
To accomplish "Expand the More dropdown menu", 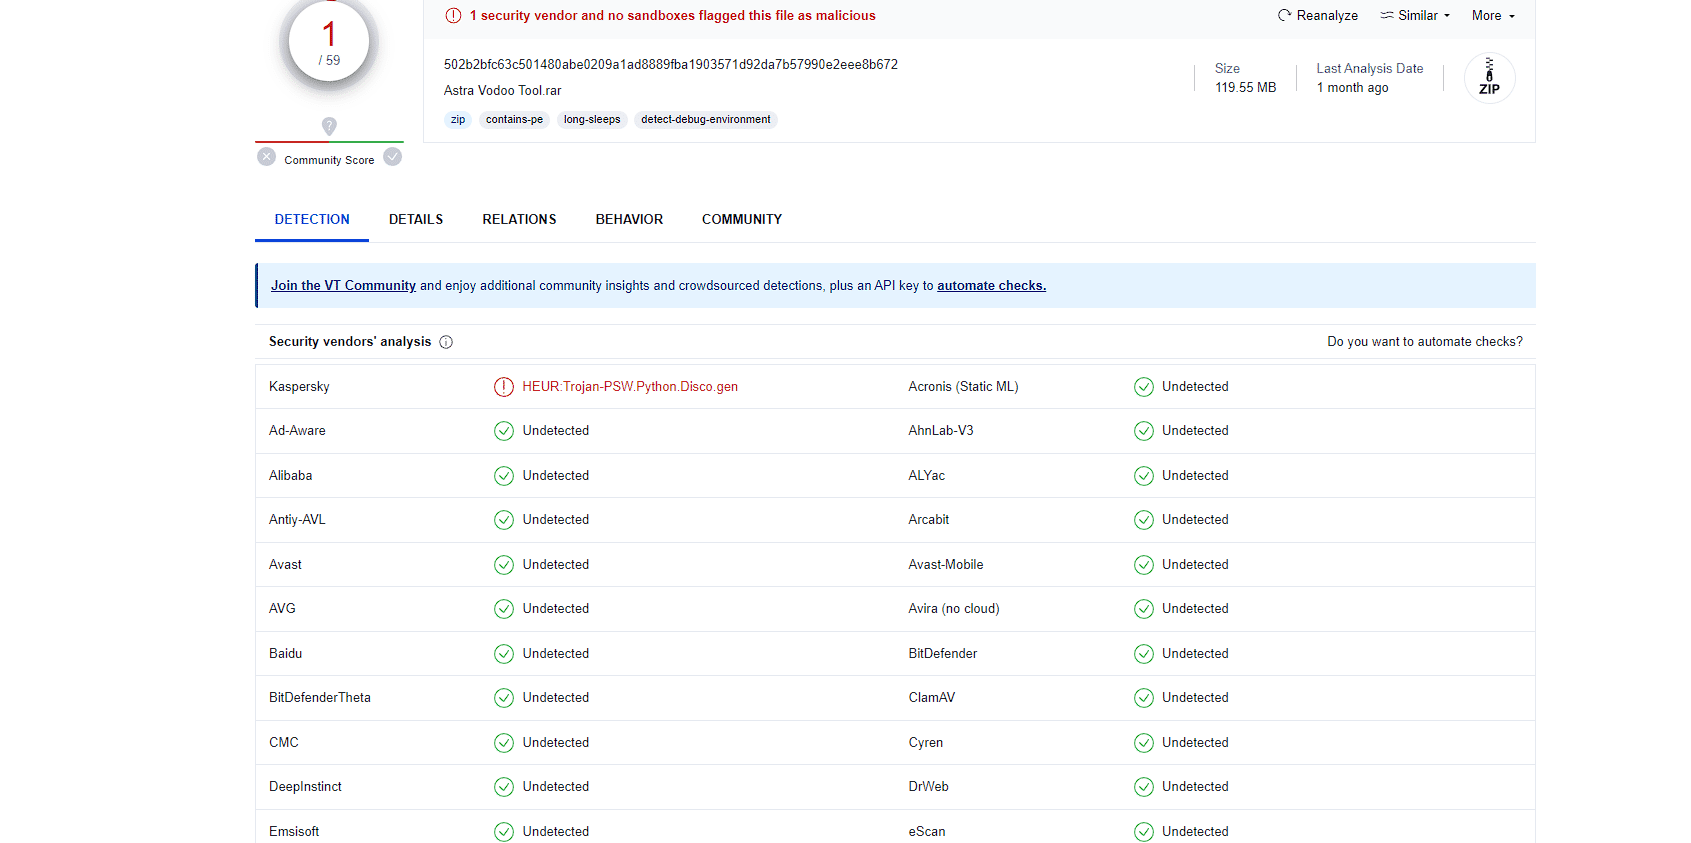I will pyautogui.click(x=1493, y=16).
